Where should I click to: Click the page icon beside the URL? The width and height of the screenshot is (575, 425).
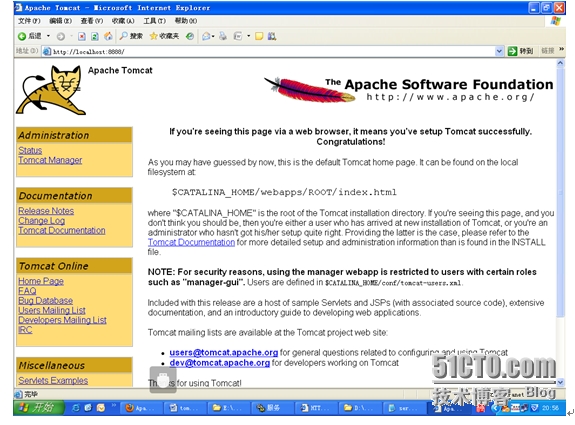[47, 51]
